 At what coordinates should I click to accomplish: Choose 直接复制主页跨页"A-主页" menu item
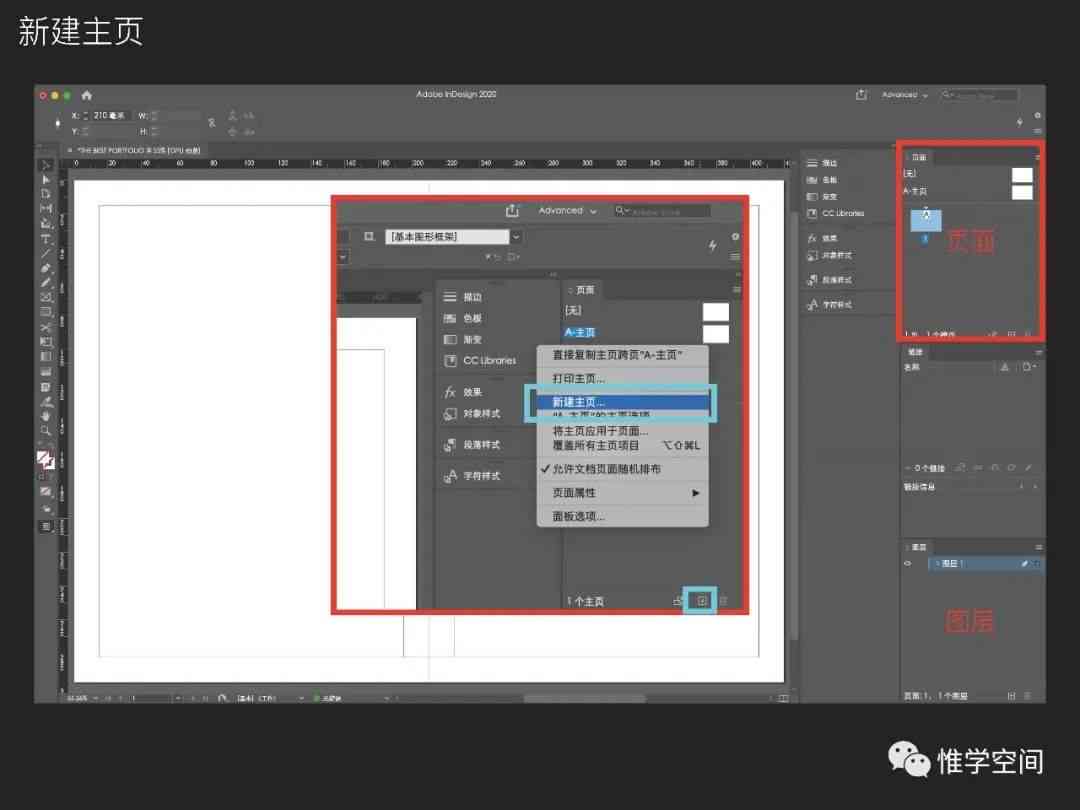tap(622, 355)
